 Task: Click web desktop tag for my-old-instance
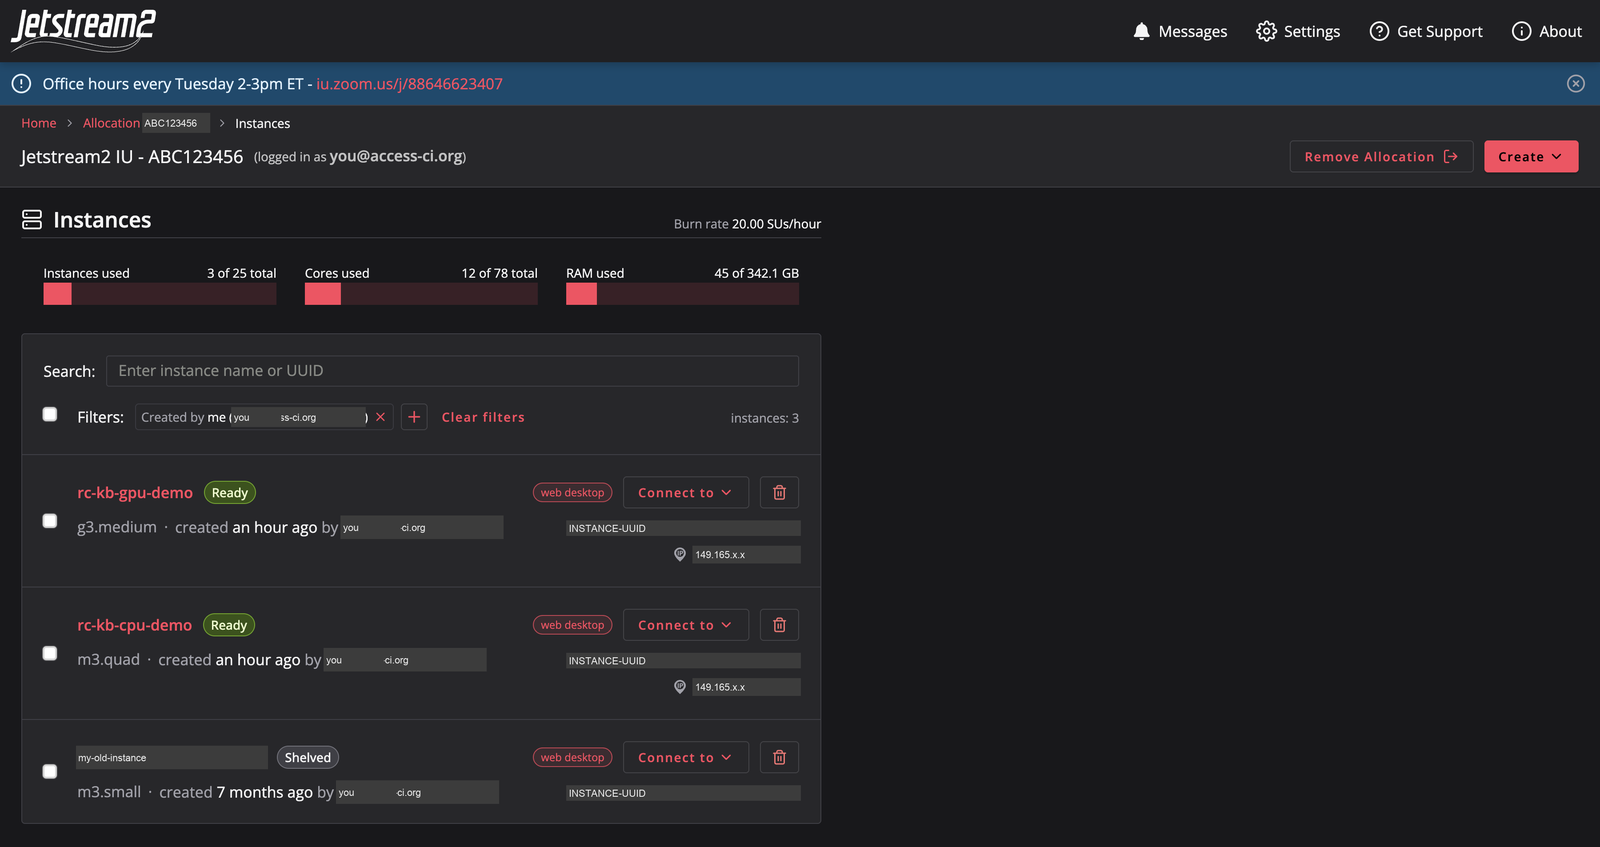[572, 758]
